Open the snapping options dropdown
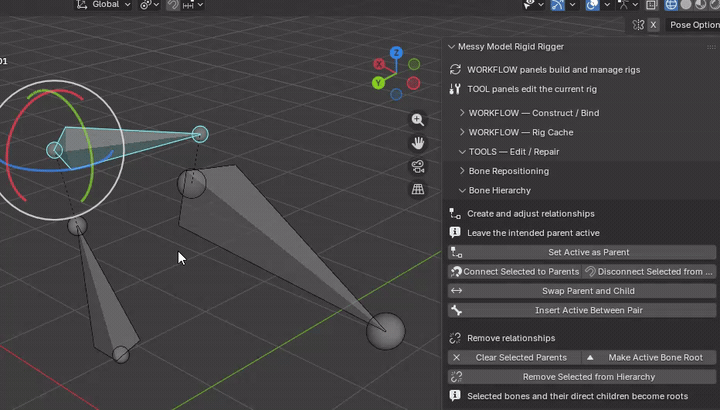The image size is (720, 410). tap(193, 5)
